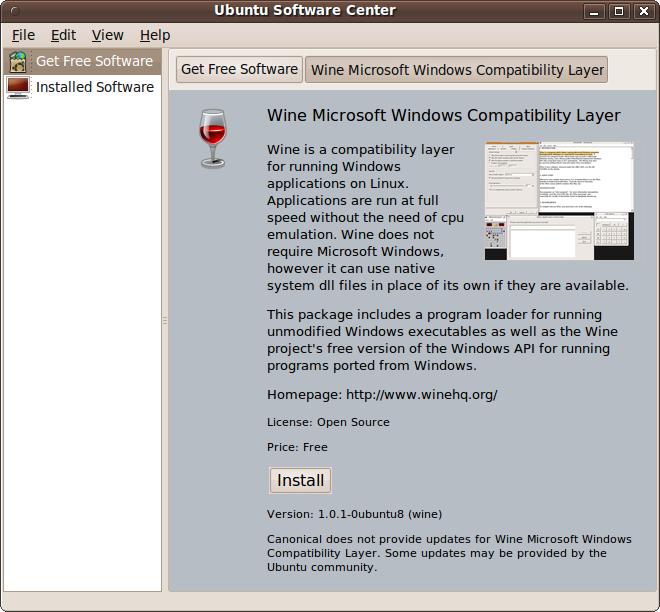
Task: Click the Wine Microsoft Windows Compatibility Layer breadcrumb
Action: 457,69
